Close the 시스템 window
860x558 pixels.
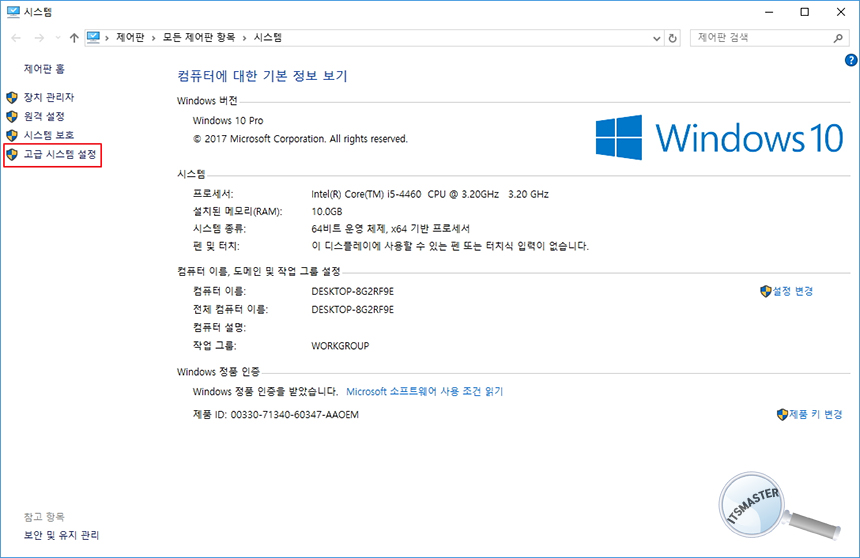click(x=841, y=12)
